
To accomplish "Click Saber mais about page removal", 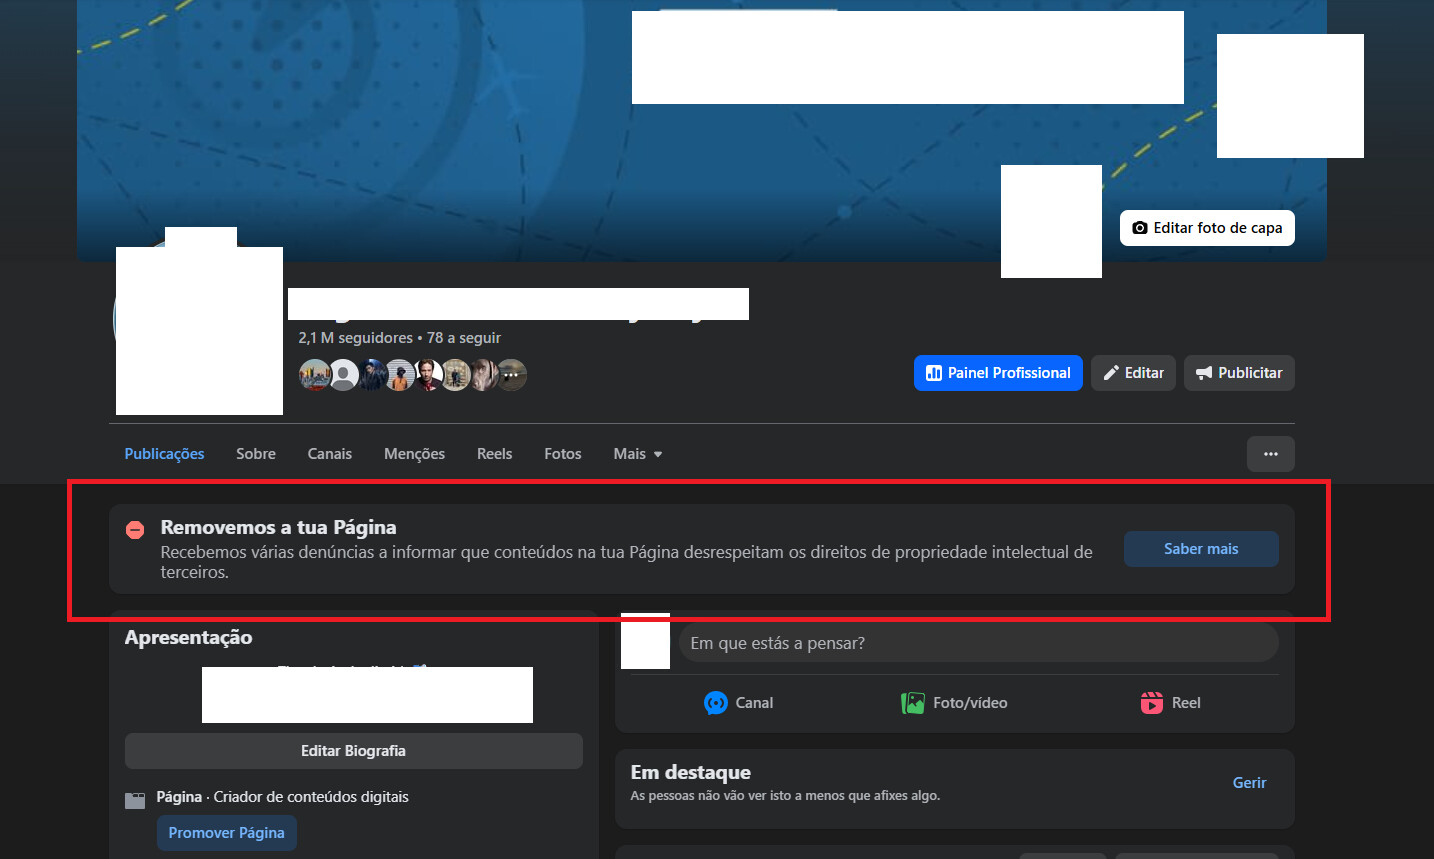I will (x=1200, y=549).
